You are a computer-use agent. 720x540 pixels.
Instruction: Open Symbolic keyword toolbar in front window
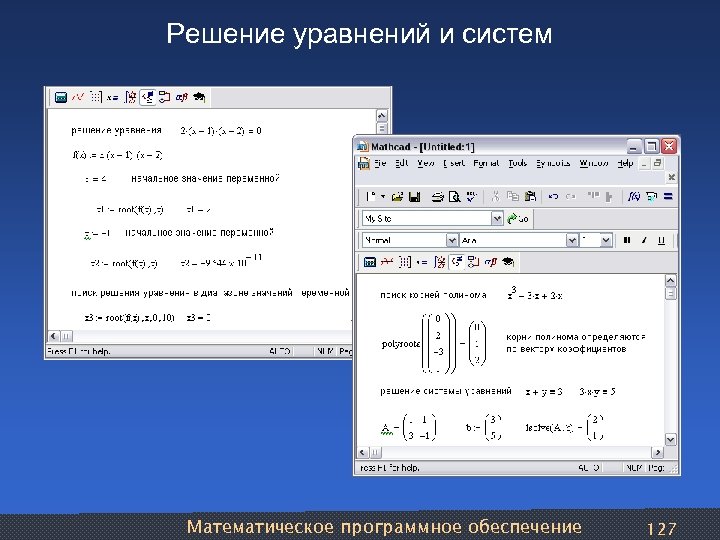508,262
